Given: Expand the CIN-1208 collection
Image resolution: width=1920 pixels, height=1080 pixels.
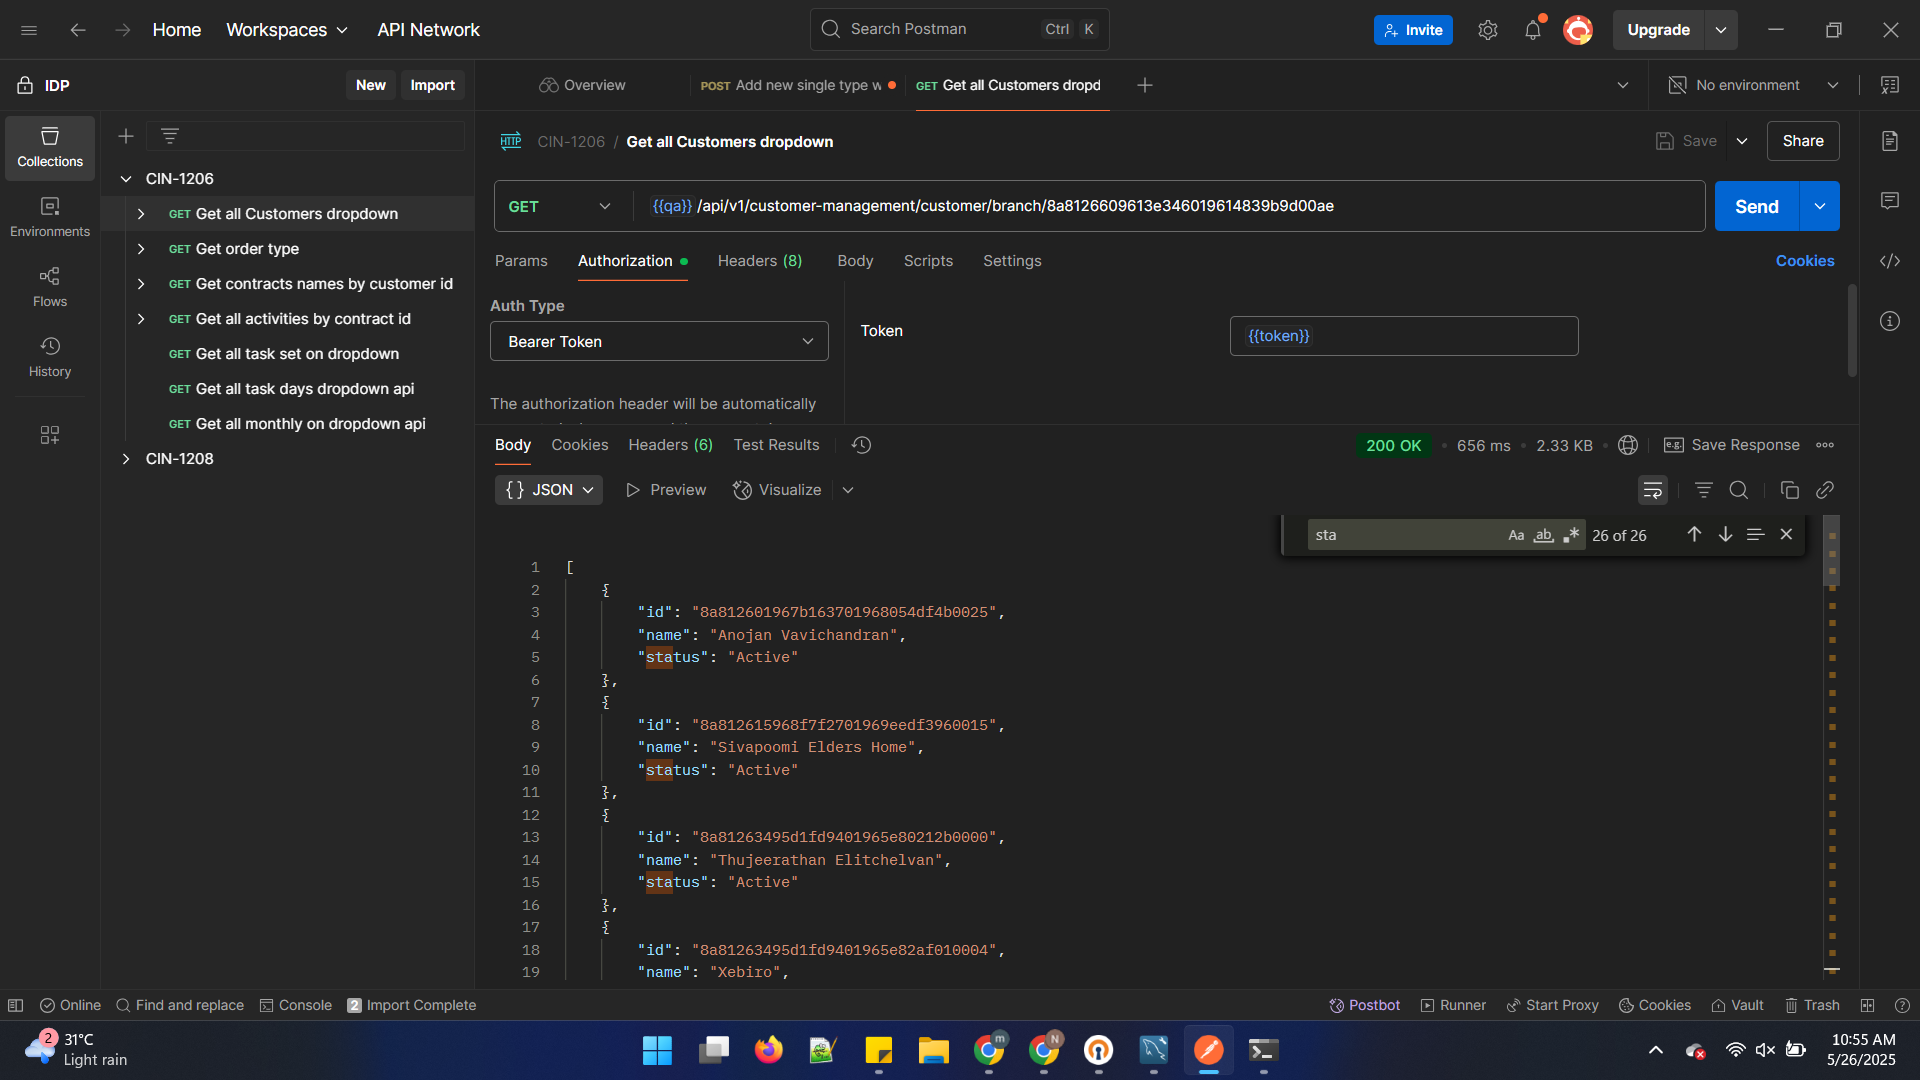Looking at the screenshot, I should pyautogui.click(x=126, y=459).
